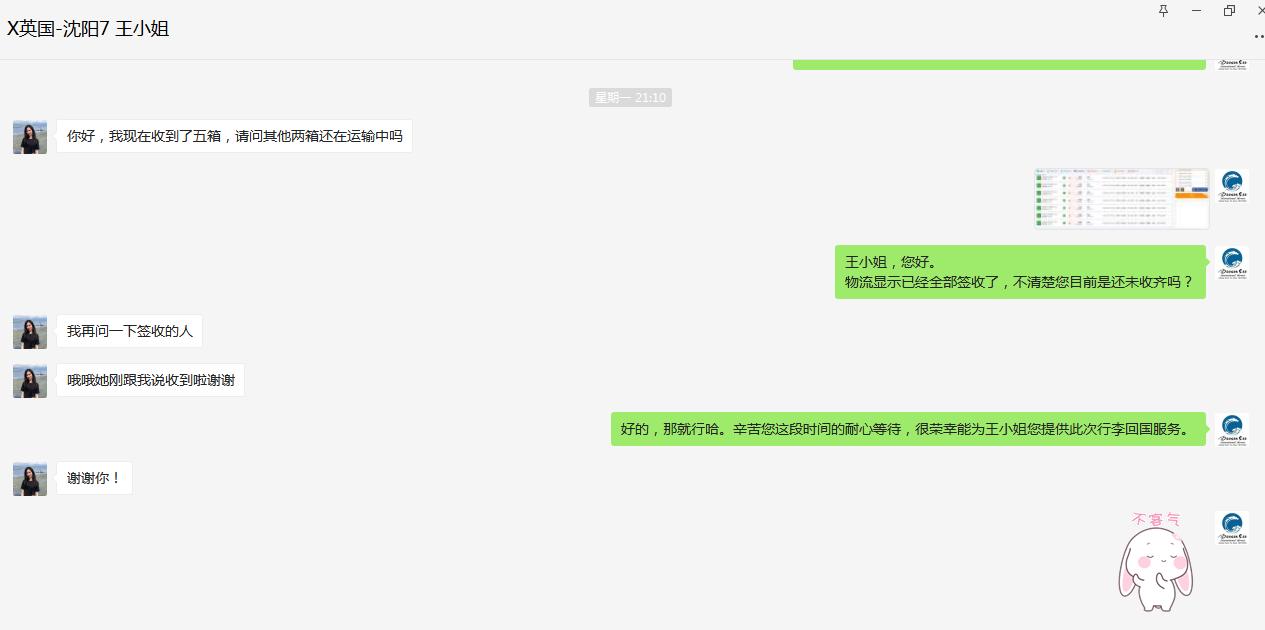
Task: Minimize the chat window
Action: [x=1196, y=11]
